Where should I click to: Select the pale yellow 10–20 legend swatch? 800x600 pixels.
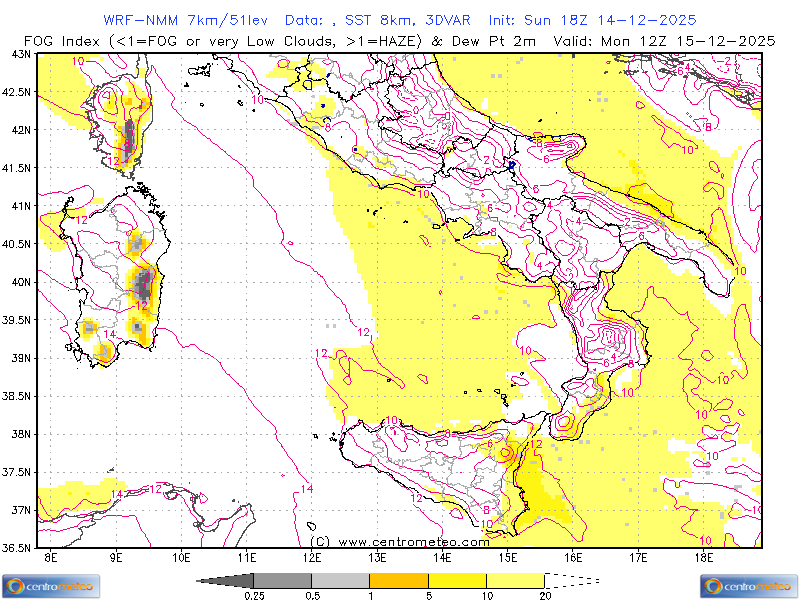pos(515,580)
